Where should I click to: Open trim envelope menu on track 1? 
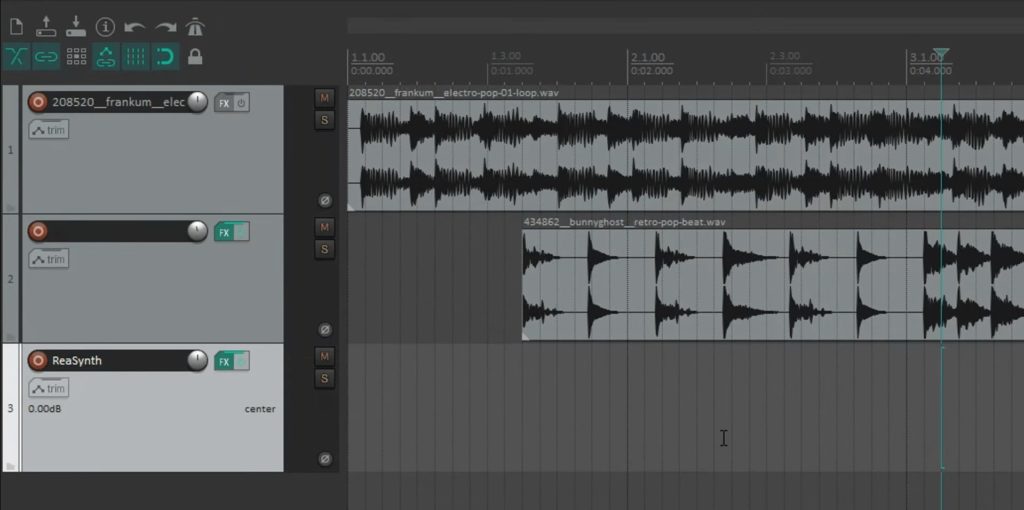click(49, 130)
